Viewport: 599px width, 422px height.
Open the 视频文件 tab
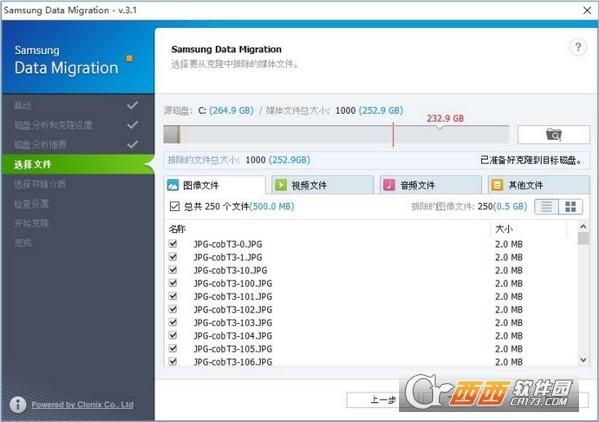tap(322, 185)
